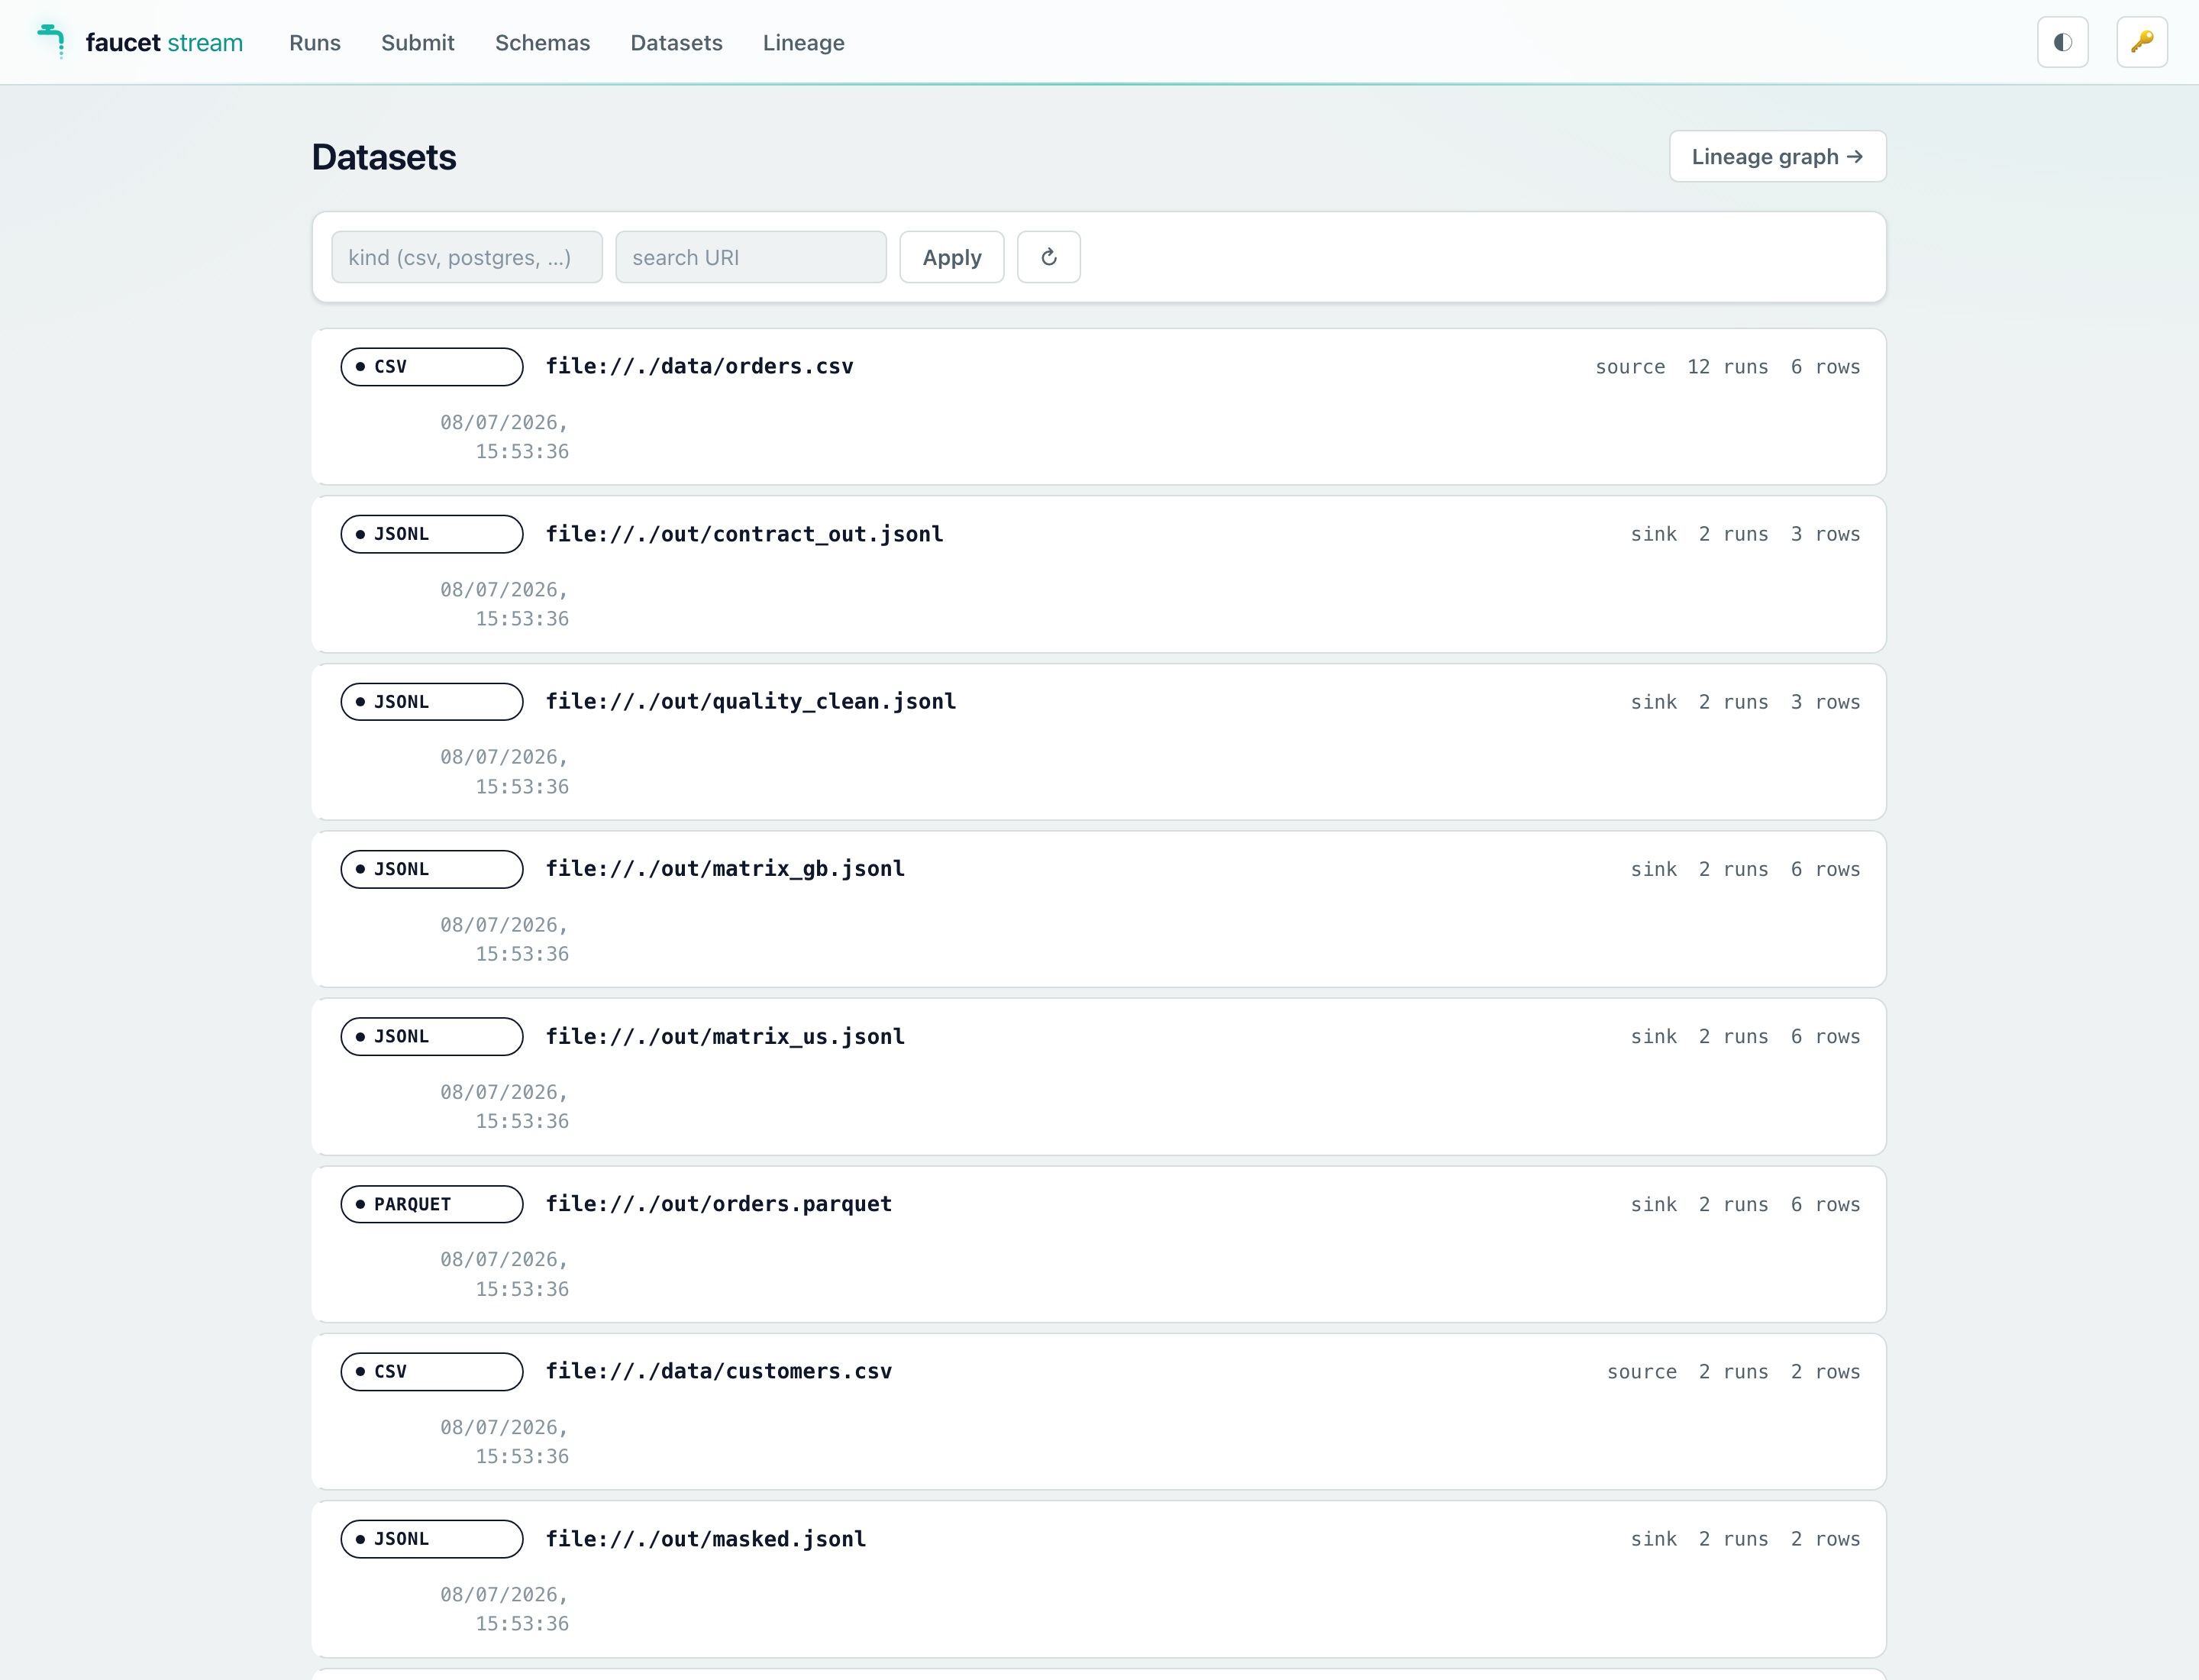Open the Submit nav item
Image resolution: width=2199 pixels, height=1680 pixels.
coord(418,43)
